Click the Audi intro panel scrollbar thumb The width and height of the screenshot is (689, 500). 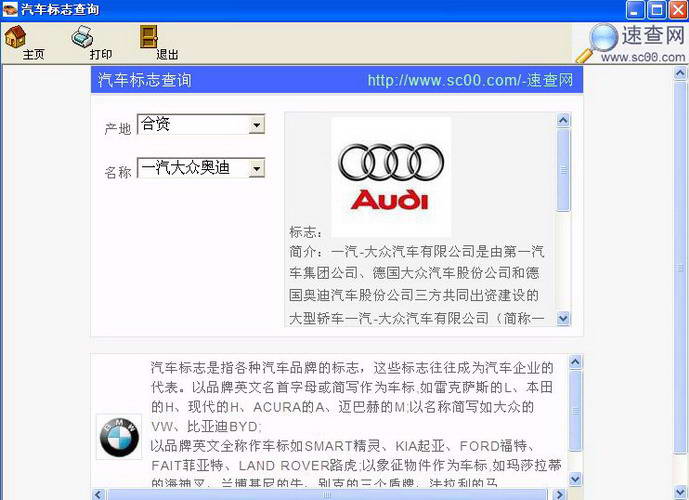563,170
